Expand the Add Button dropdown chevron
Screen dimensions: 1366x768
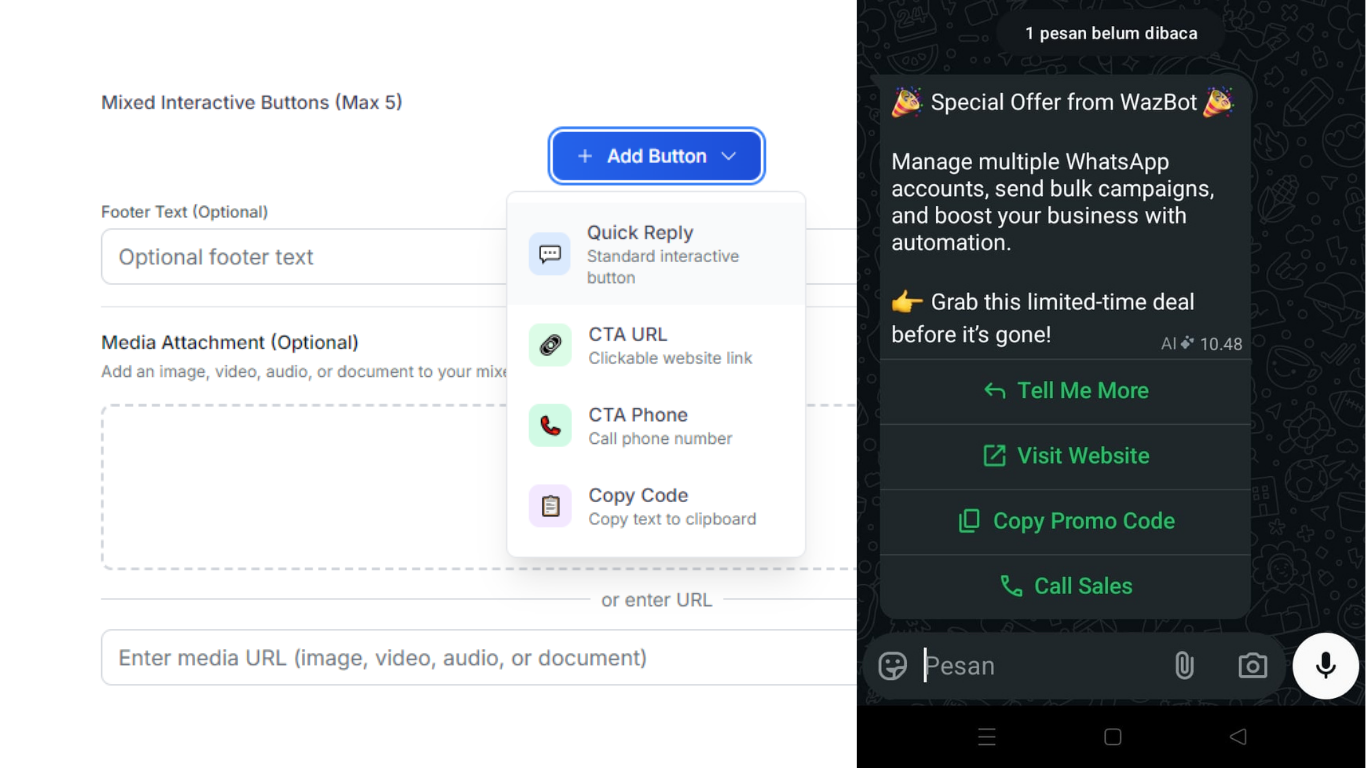click(730, 156)
